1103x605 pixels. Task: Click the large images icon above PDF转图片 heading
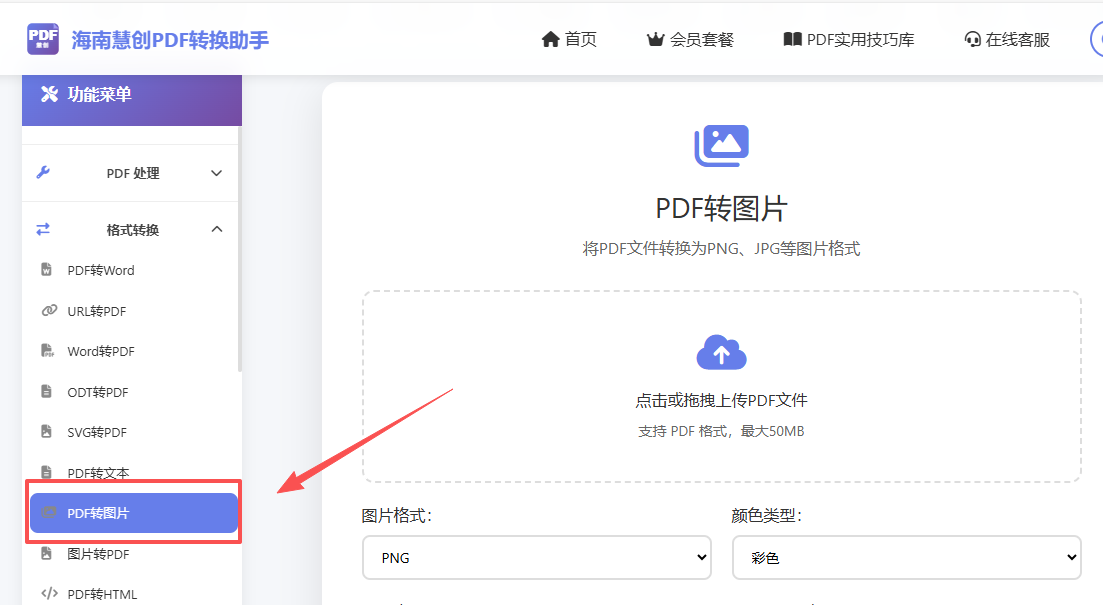[x=721, y=146]
